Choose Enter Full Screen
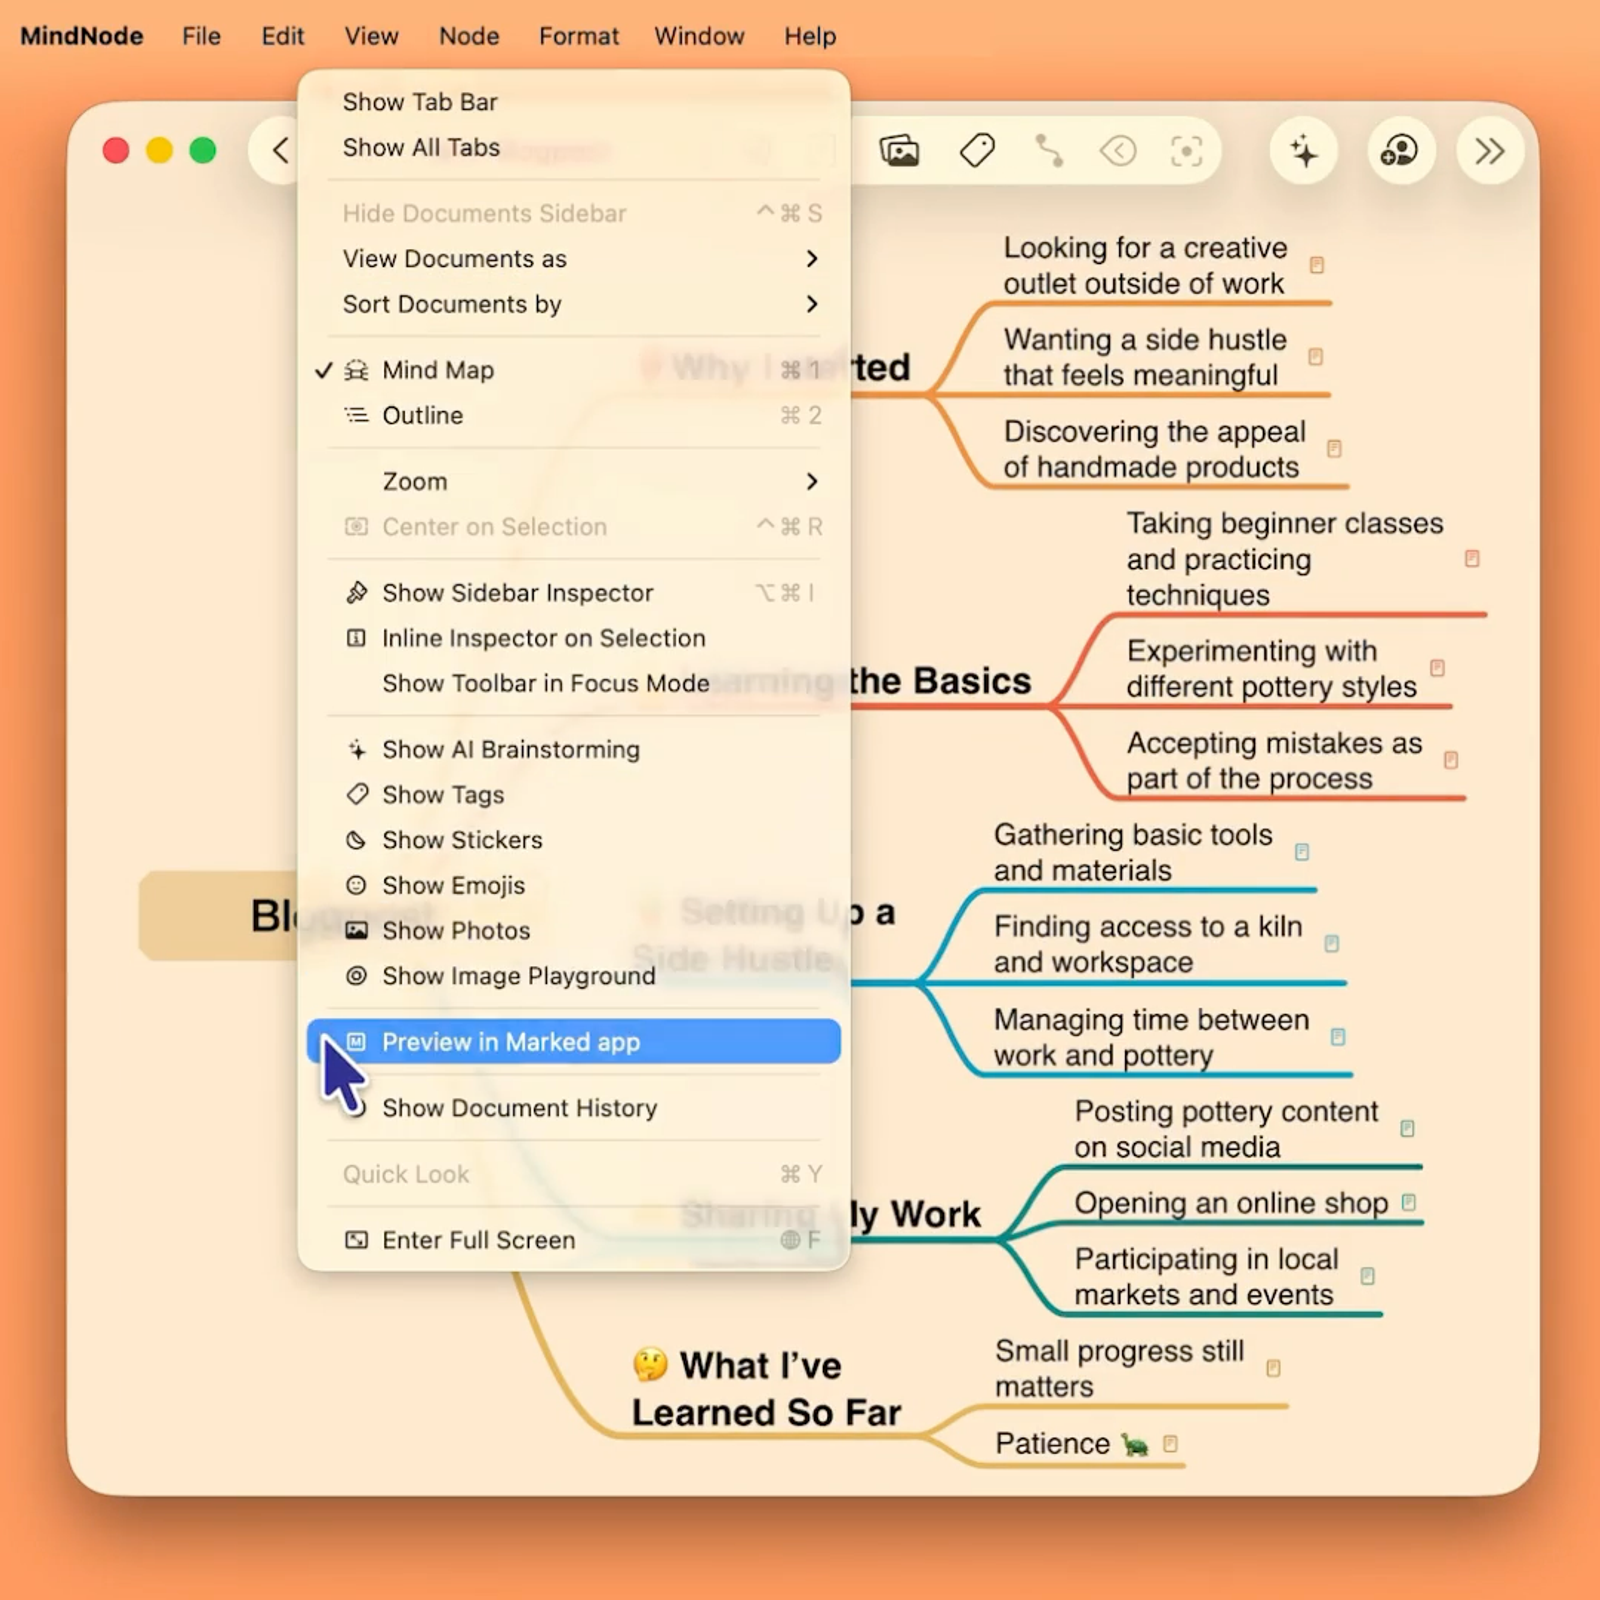The height and width of the screenshot is (1600, 1600). coord(573,1240)
